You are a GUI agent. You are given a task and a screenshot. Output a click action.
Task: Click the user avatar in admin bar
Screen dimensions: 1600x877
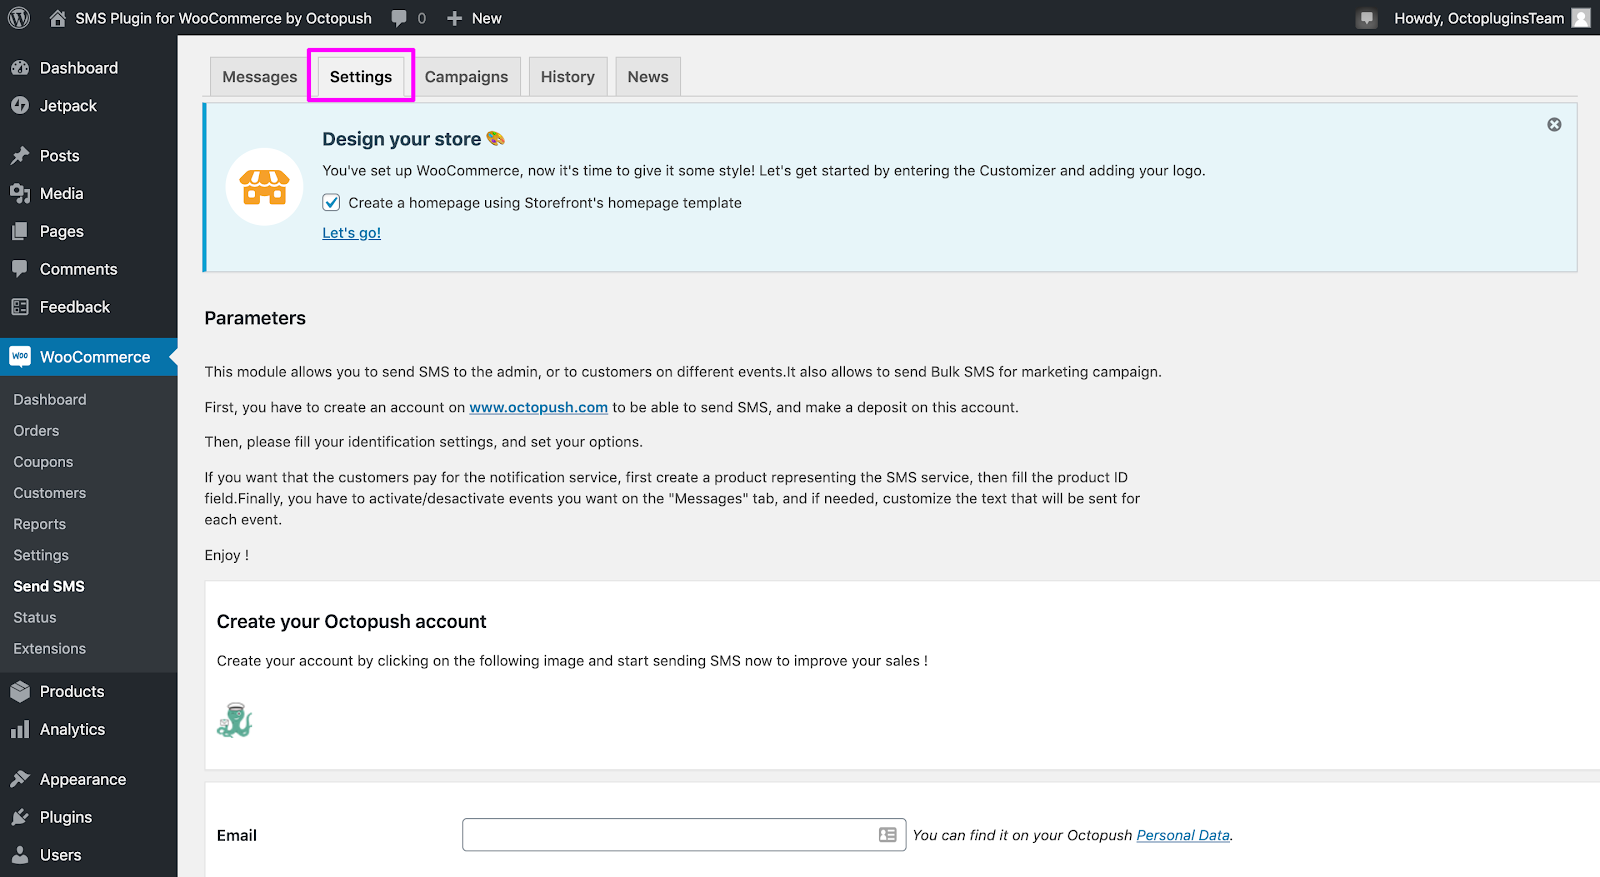(1581, 18)
